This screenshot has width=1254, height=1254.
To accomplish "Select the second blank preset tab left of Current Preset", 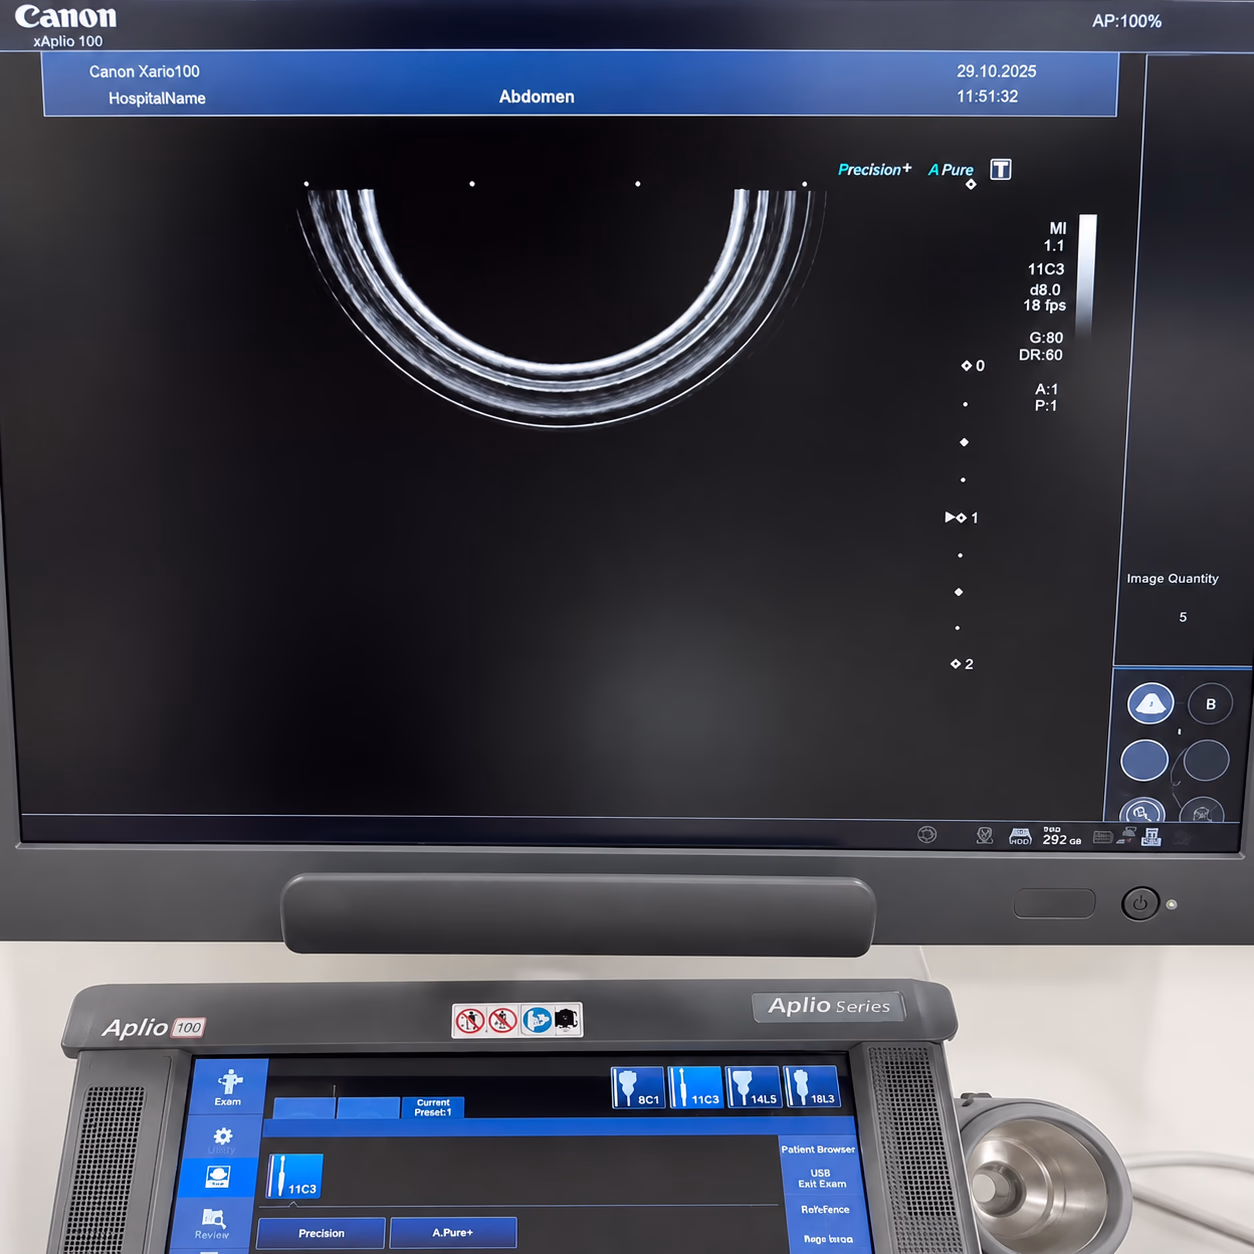I will [368, 1107].
